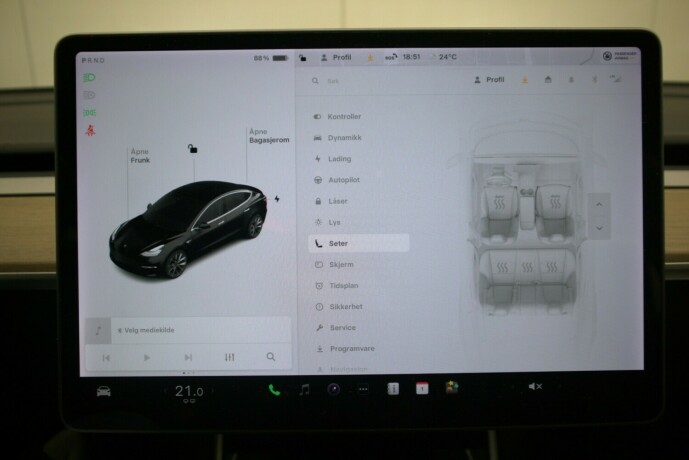Tap the unlock padlock icon above car
Viewport: 689px width, 460px height.
[192, 149]
